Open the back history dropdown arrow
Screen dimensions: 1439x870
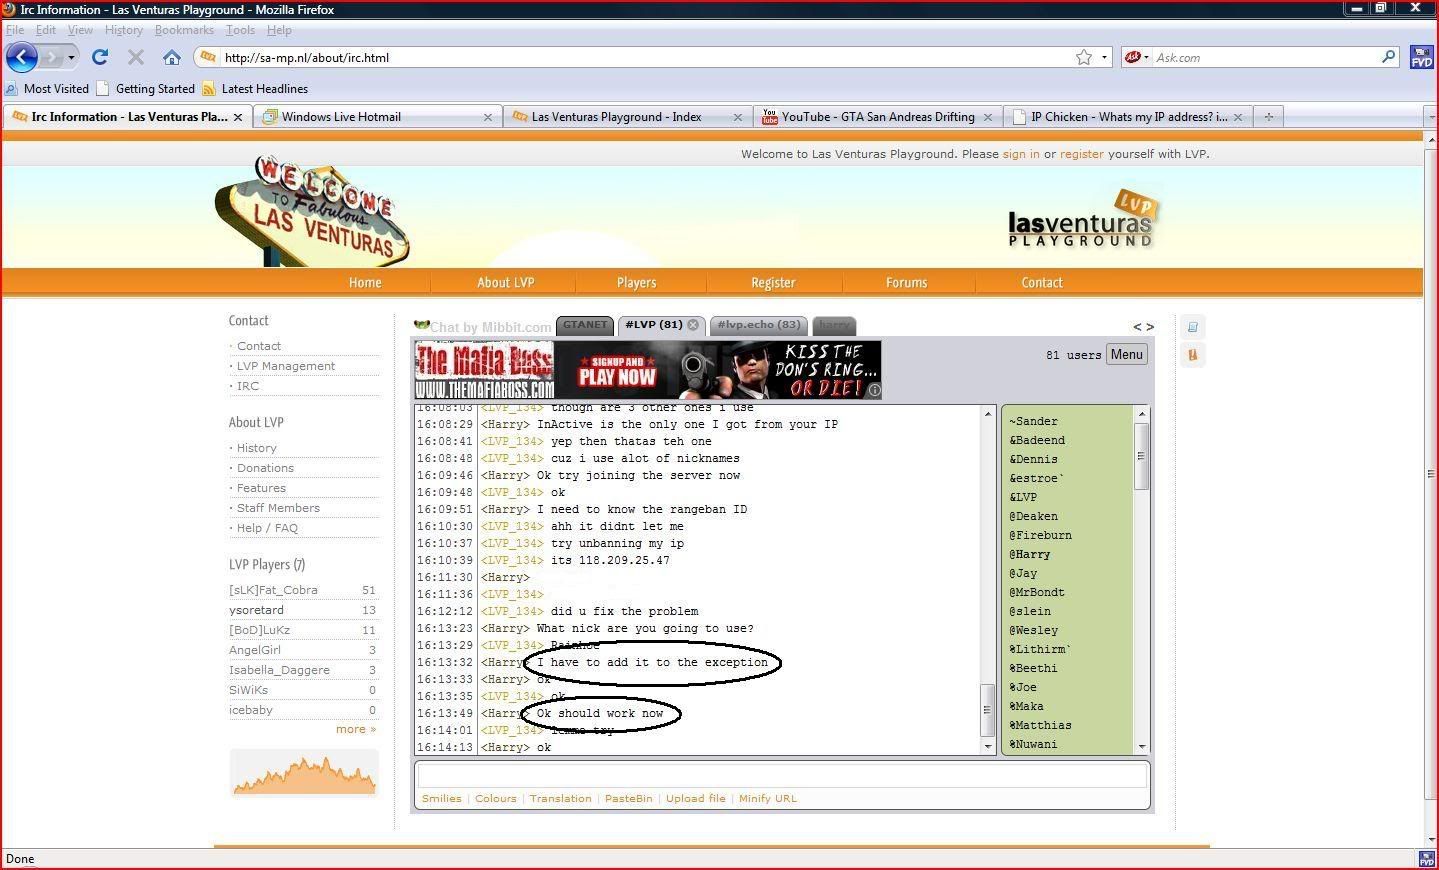(71, 58)
